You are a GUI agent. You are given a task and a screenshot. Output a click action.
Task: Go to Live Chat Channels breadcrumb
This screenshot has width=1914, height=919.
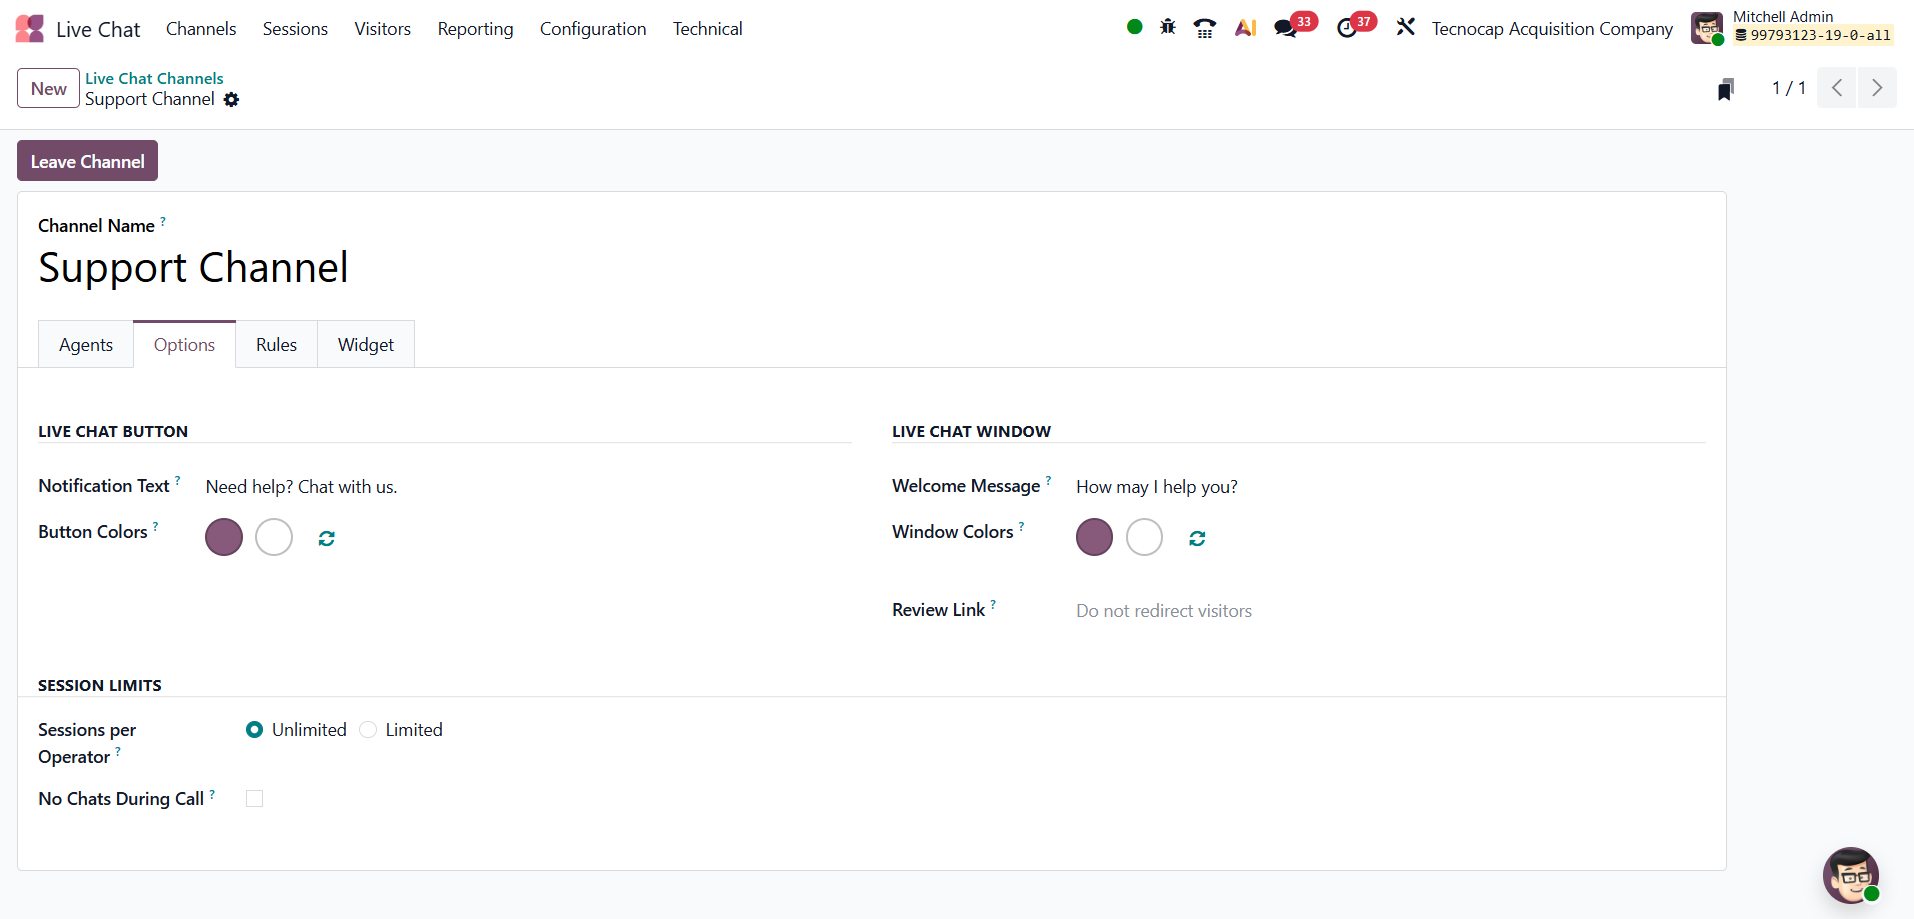coord(154,78)
